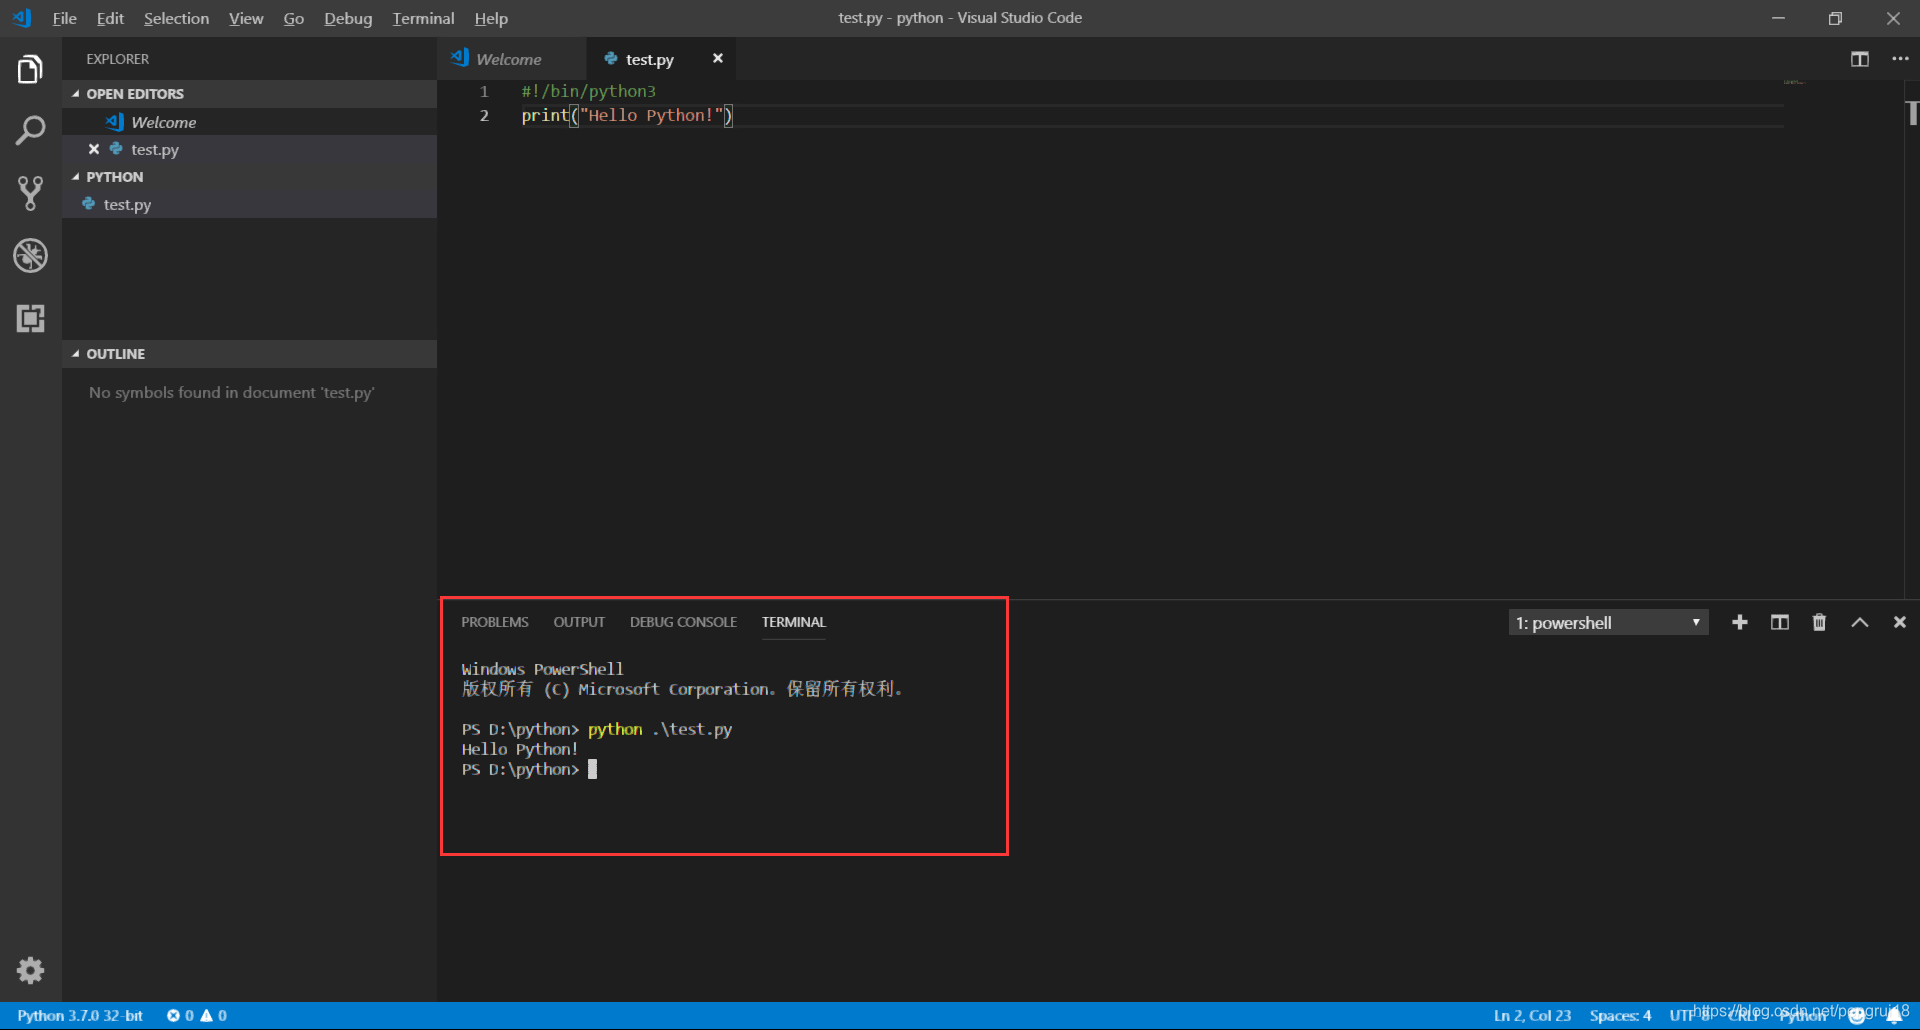Open the editor More Actions ellipsis
The width and height of the screenshot is (1920, 1030).
1900,59
